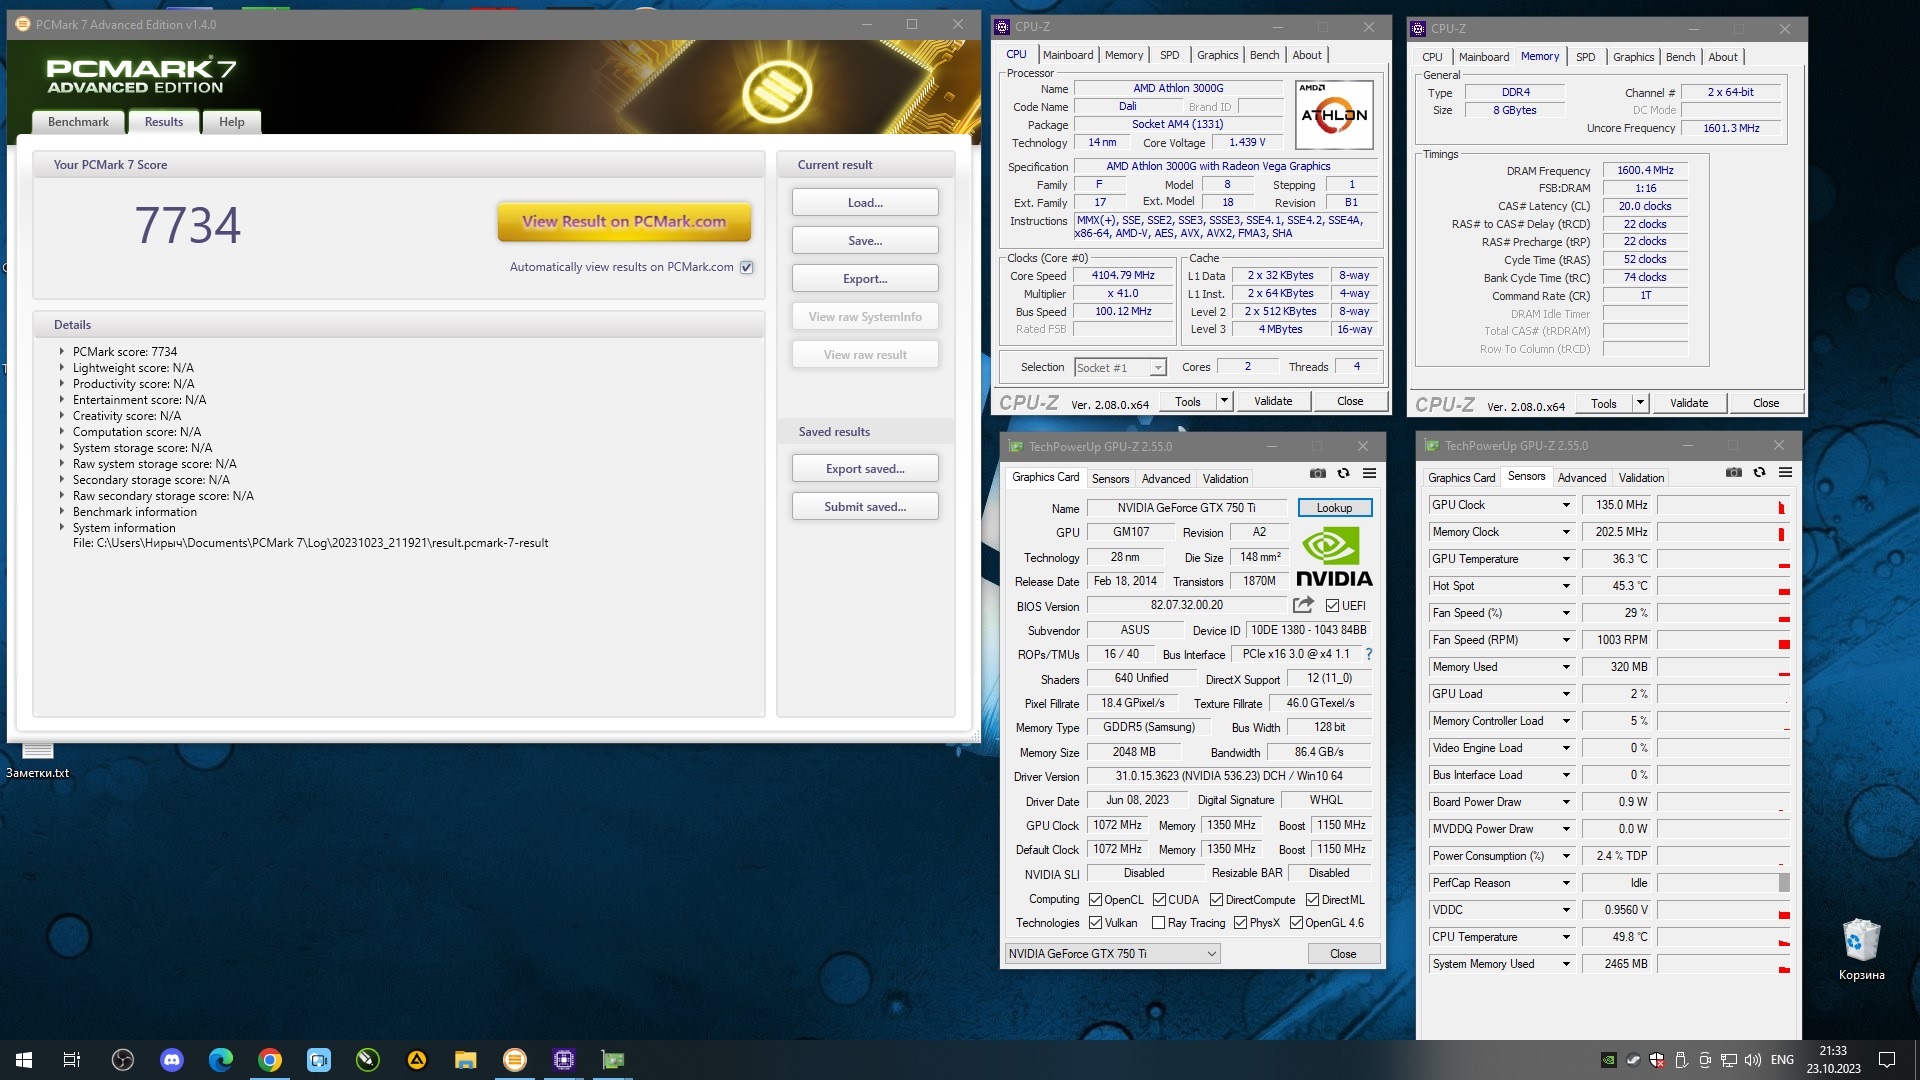This screenshot has width=1920, height=1080.
Task: Open Windows Security tray icon
Action: coord(1657,1060)
